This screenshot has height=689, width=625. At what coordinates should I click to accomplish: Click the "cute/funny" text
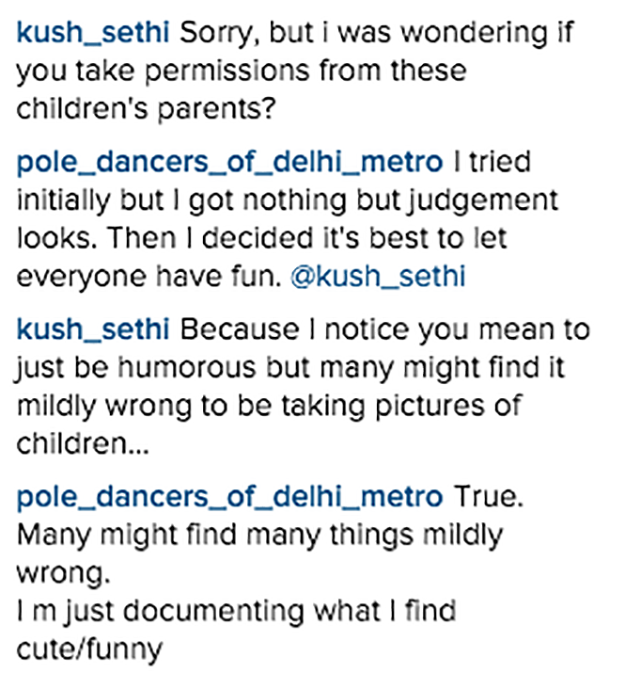[90, 650]
